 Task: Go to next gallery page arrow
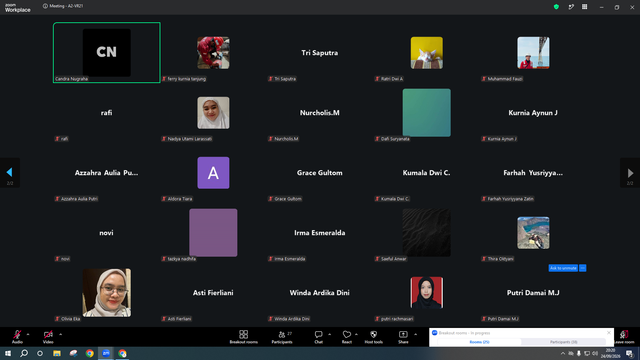(x=630, y=173)
